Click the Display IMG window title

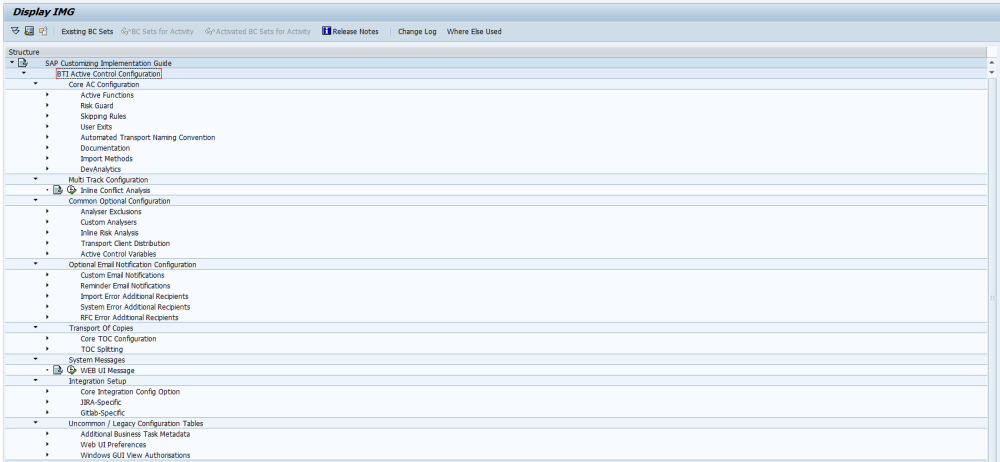pos(44,11)
